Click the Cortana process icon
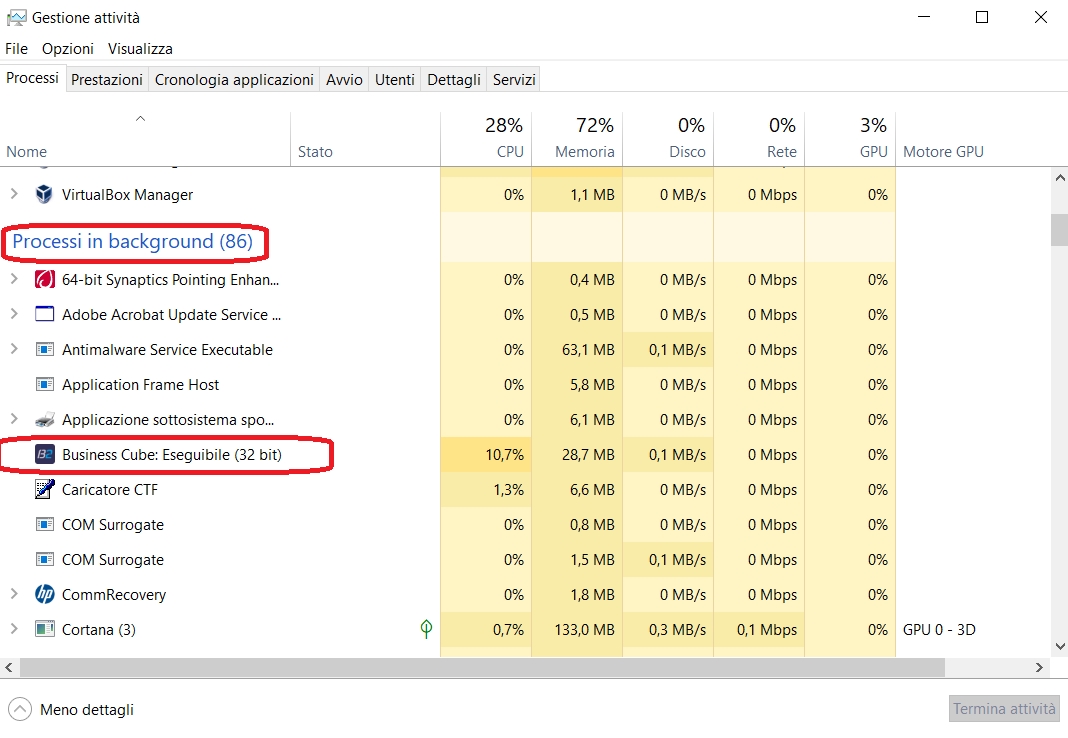Viewport: 1068px width, 738px height. pyautogui.click(x=44, y=630)
